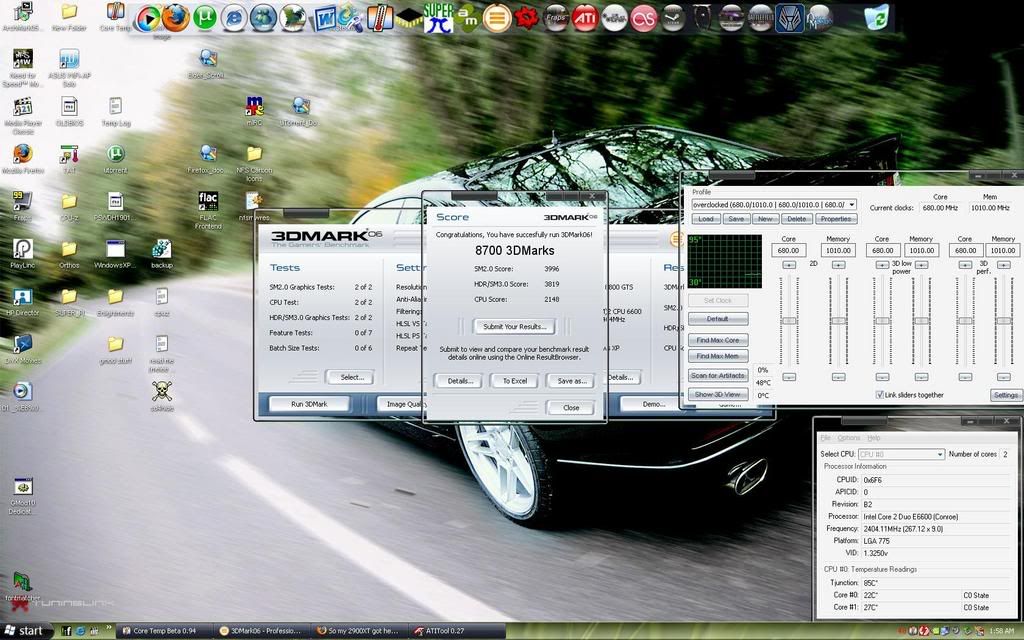
Task: Open the Options menu in Core Temp
Action: click(849, 438)
